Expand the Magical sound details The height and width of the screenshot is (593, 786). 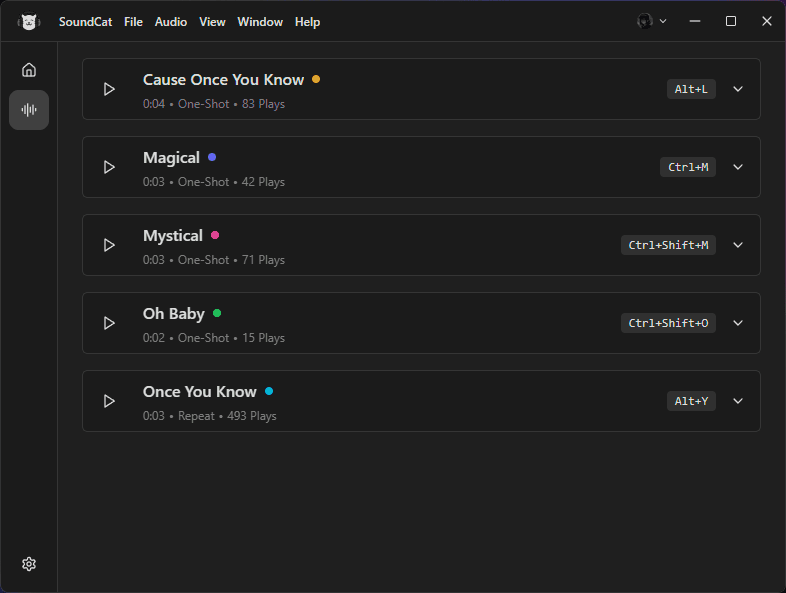738,167
